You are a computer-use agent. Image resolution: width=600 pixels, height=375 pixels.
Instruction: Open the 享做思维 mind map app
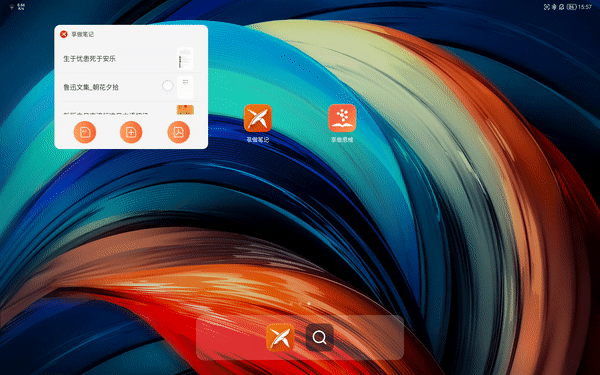(342, 118)
